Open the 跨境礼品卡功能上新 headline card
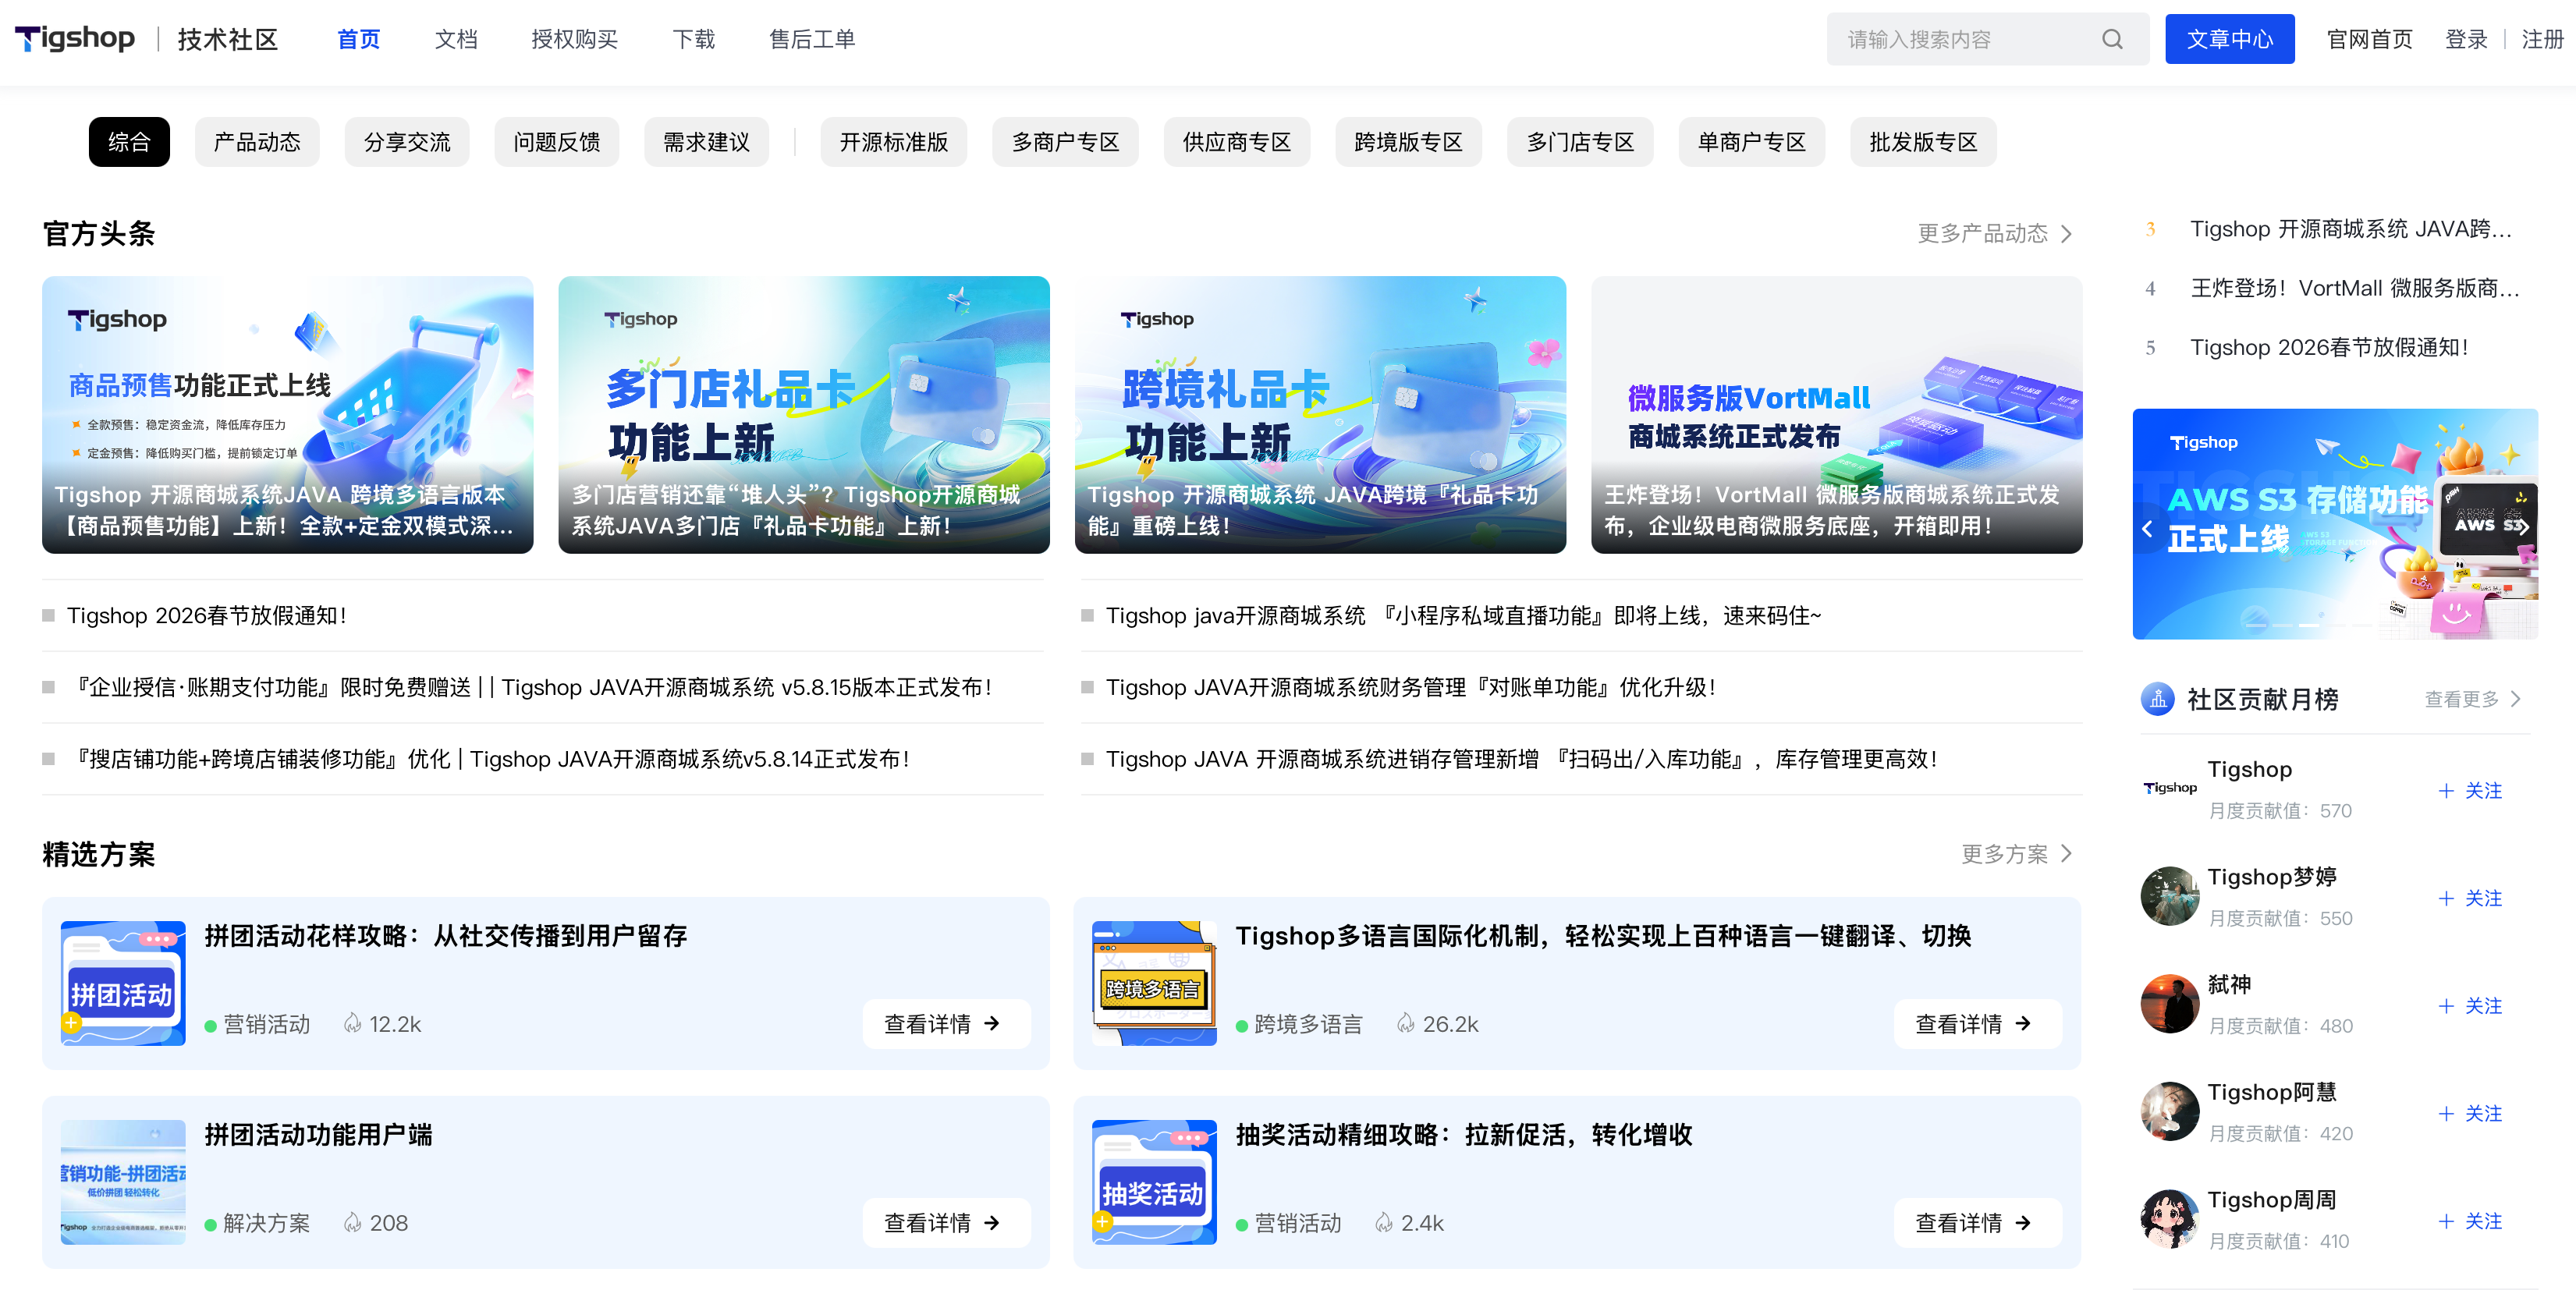Viewport: 2576px width, 1290px height. coord(1320,415)
